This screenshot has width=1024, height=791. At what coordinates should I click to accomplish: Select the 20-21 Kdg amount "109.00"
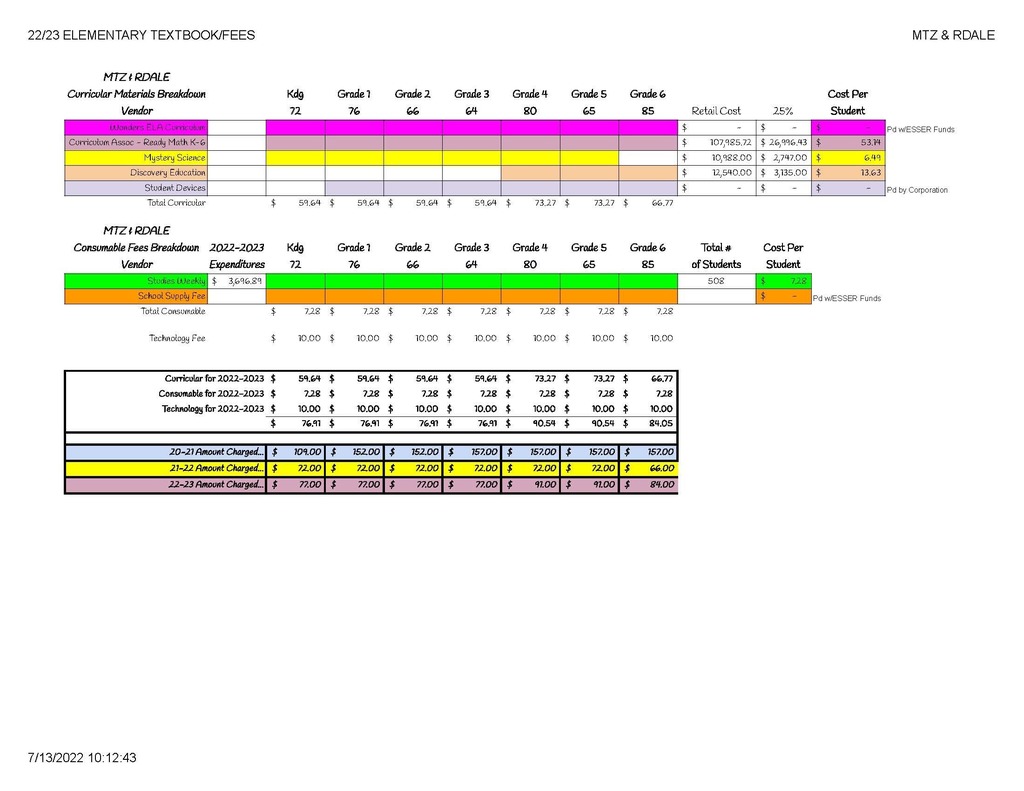(307, 451)
